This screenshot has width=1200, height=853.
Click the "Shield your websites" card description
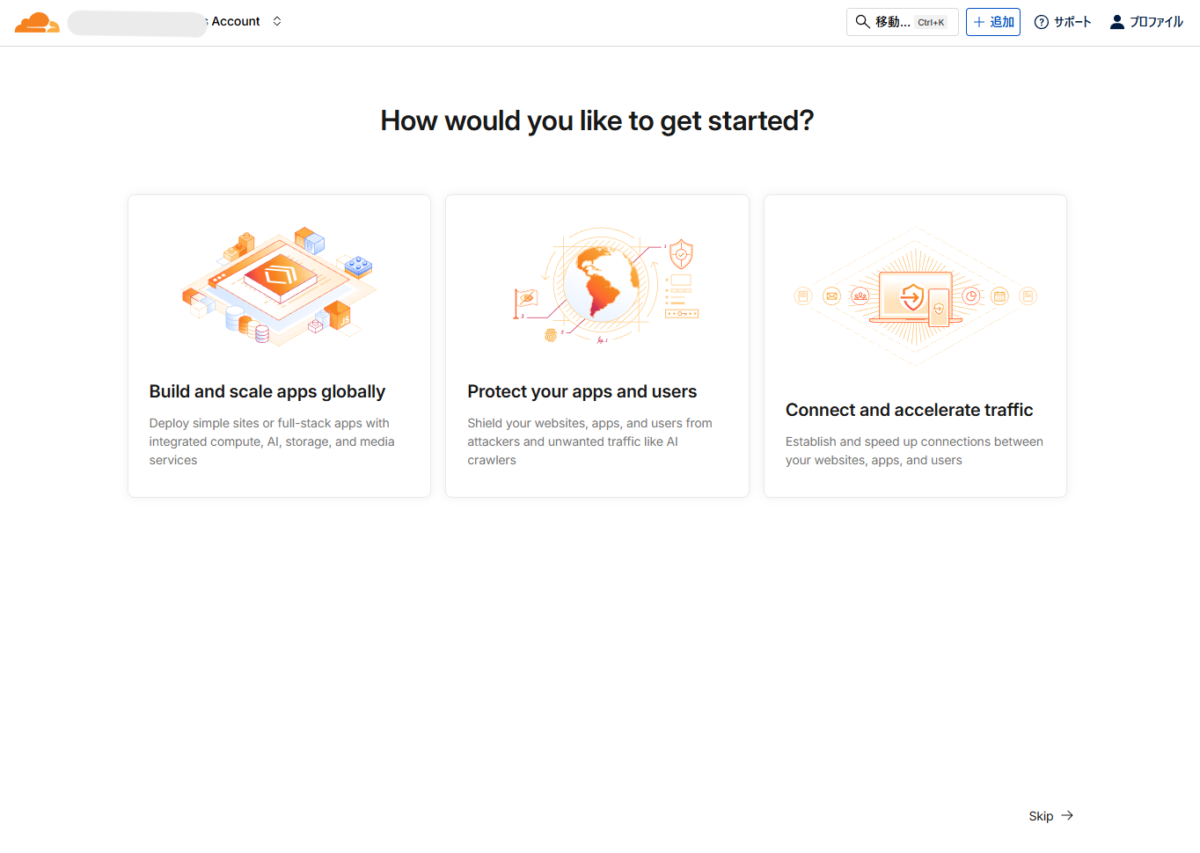[x=590, y=442]
